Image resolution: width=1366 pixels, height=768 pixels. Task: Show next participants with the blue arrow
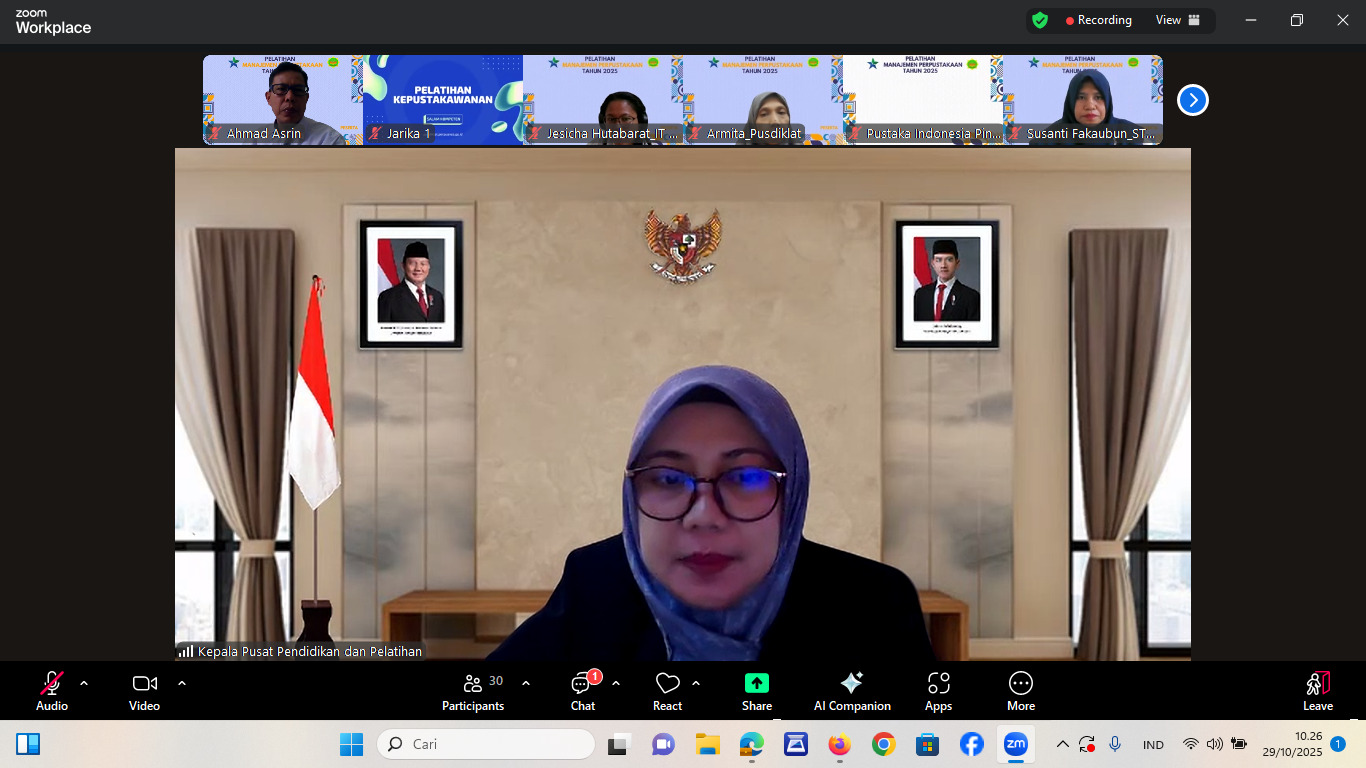(1192, 100)
